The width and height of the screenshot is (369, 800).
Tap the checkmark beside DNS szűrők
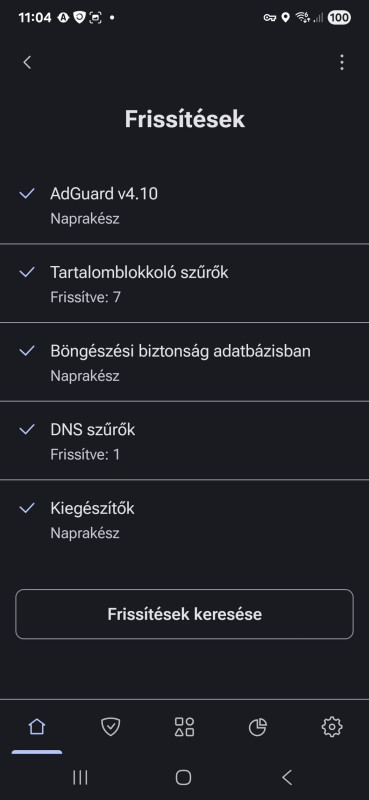pyautogui.click(x=27, y=430)
